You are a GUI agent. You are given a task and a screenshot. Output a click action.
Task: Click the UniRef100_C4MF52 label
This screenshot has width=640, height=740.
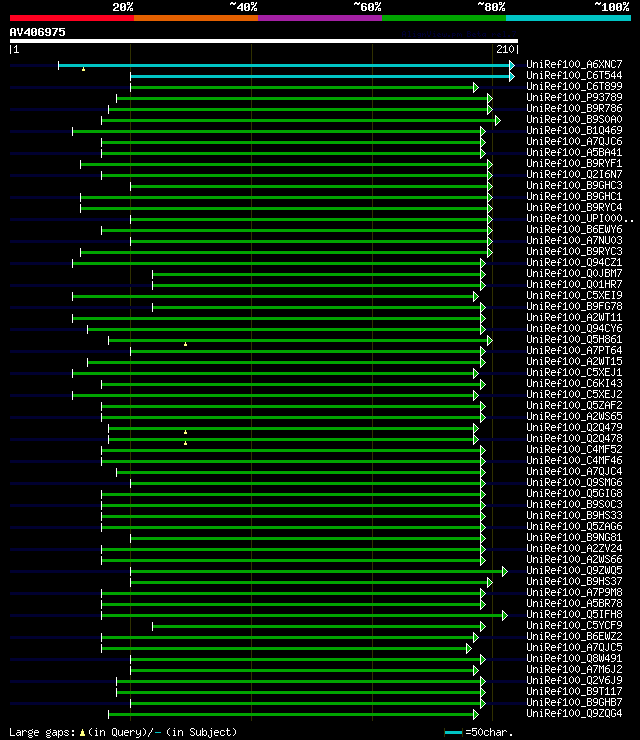click(x=574, y=449)
